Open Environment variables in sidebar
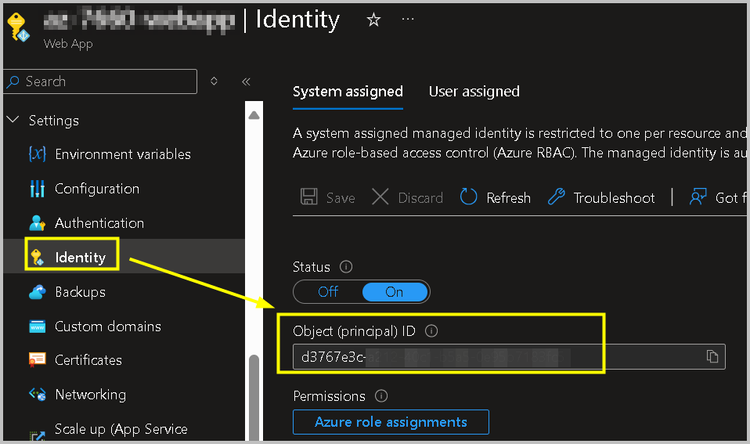Screen dimensions: 750x444 pos(122,154)
